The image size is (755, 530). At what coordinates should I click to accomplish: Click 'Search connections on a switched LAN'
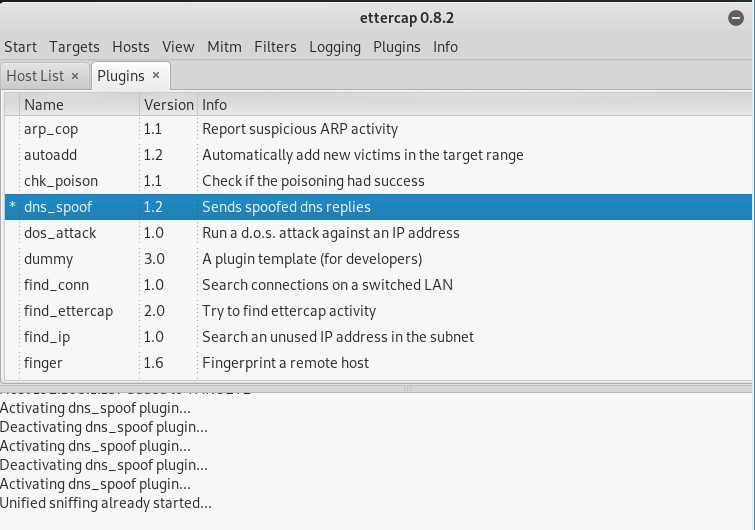click(x=327, y=285)
